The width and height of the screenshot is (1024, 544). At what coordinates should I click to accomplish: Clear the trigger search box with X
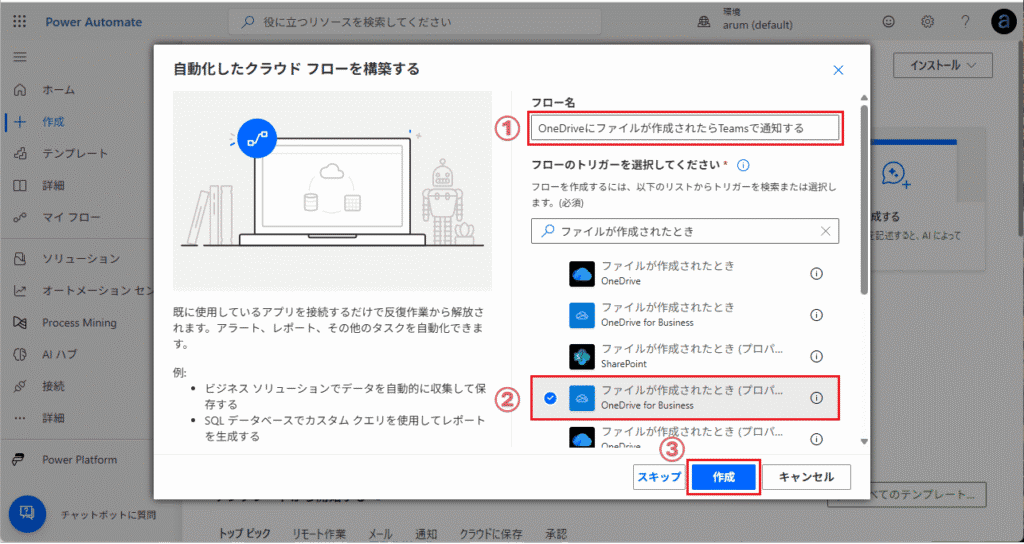[x=825, y=231]
